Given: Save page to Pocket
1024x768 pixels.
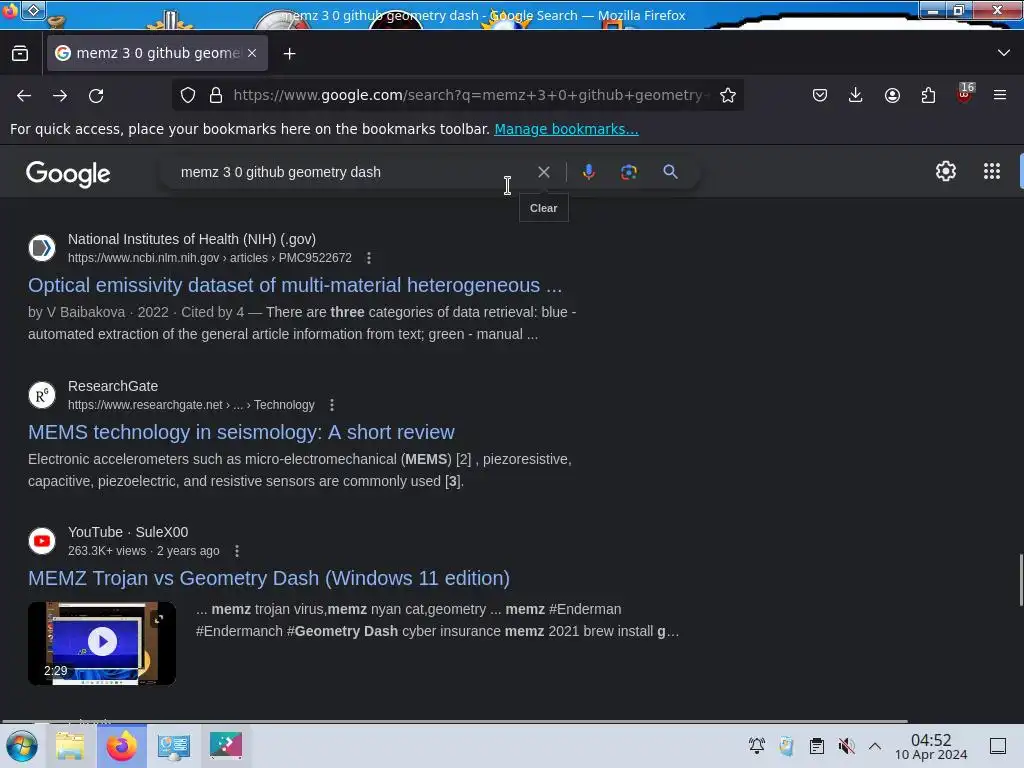Looking at the screenshot, I should [820, 95].
